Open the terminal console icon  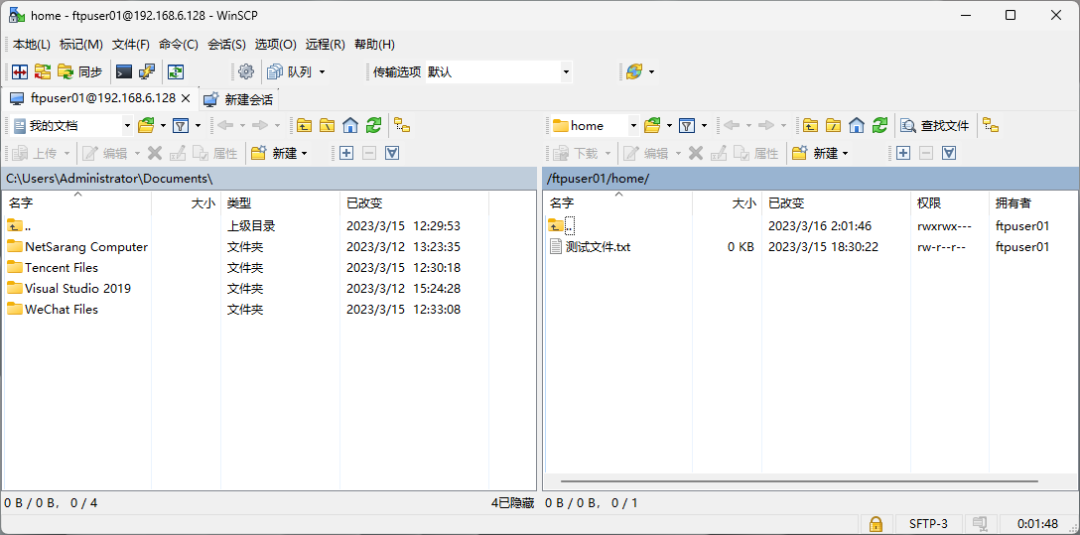(x=124, y=72)
